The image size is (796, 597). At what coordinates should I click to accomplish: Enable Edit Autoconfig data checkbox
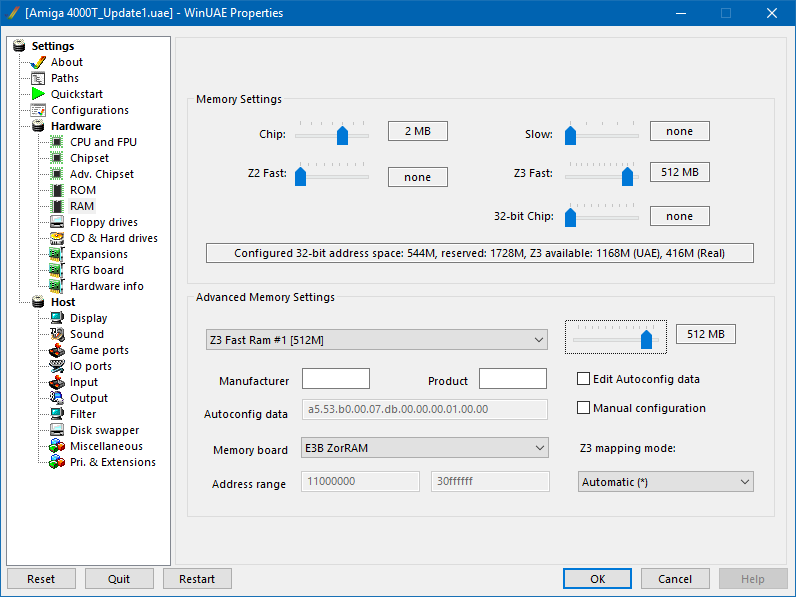click(x=584, y=379)
